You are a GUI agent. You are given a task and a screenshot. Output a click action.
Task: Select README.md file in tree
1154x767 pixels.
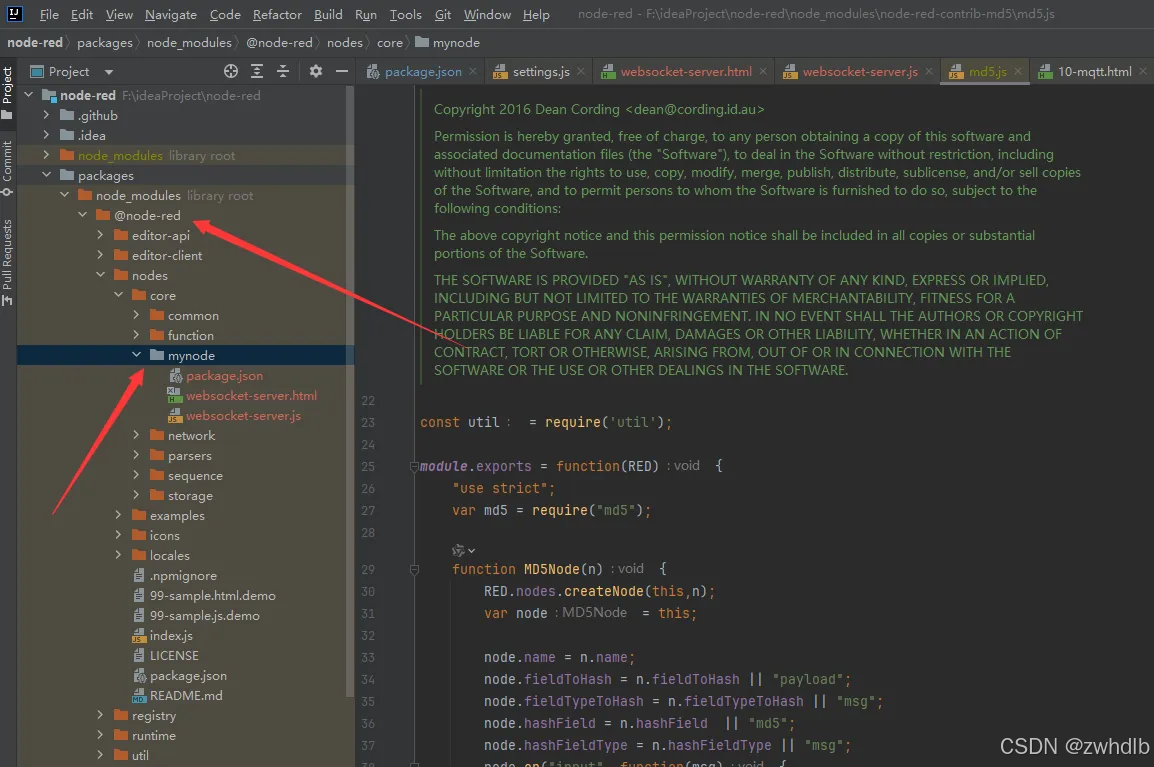tap(185, 696)
